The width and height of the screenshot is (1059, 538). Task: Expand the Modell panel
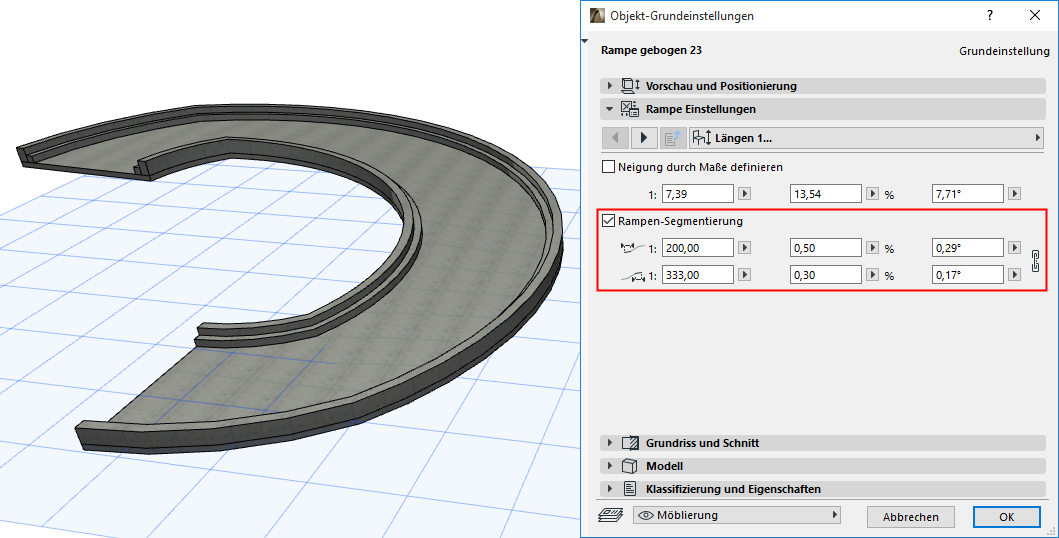point(610,466)
